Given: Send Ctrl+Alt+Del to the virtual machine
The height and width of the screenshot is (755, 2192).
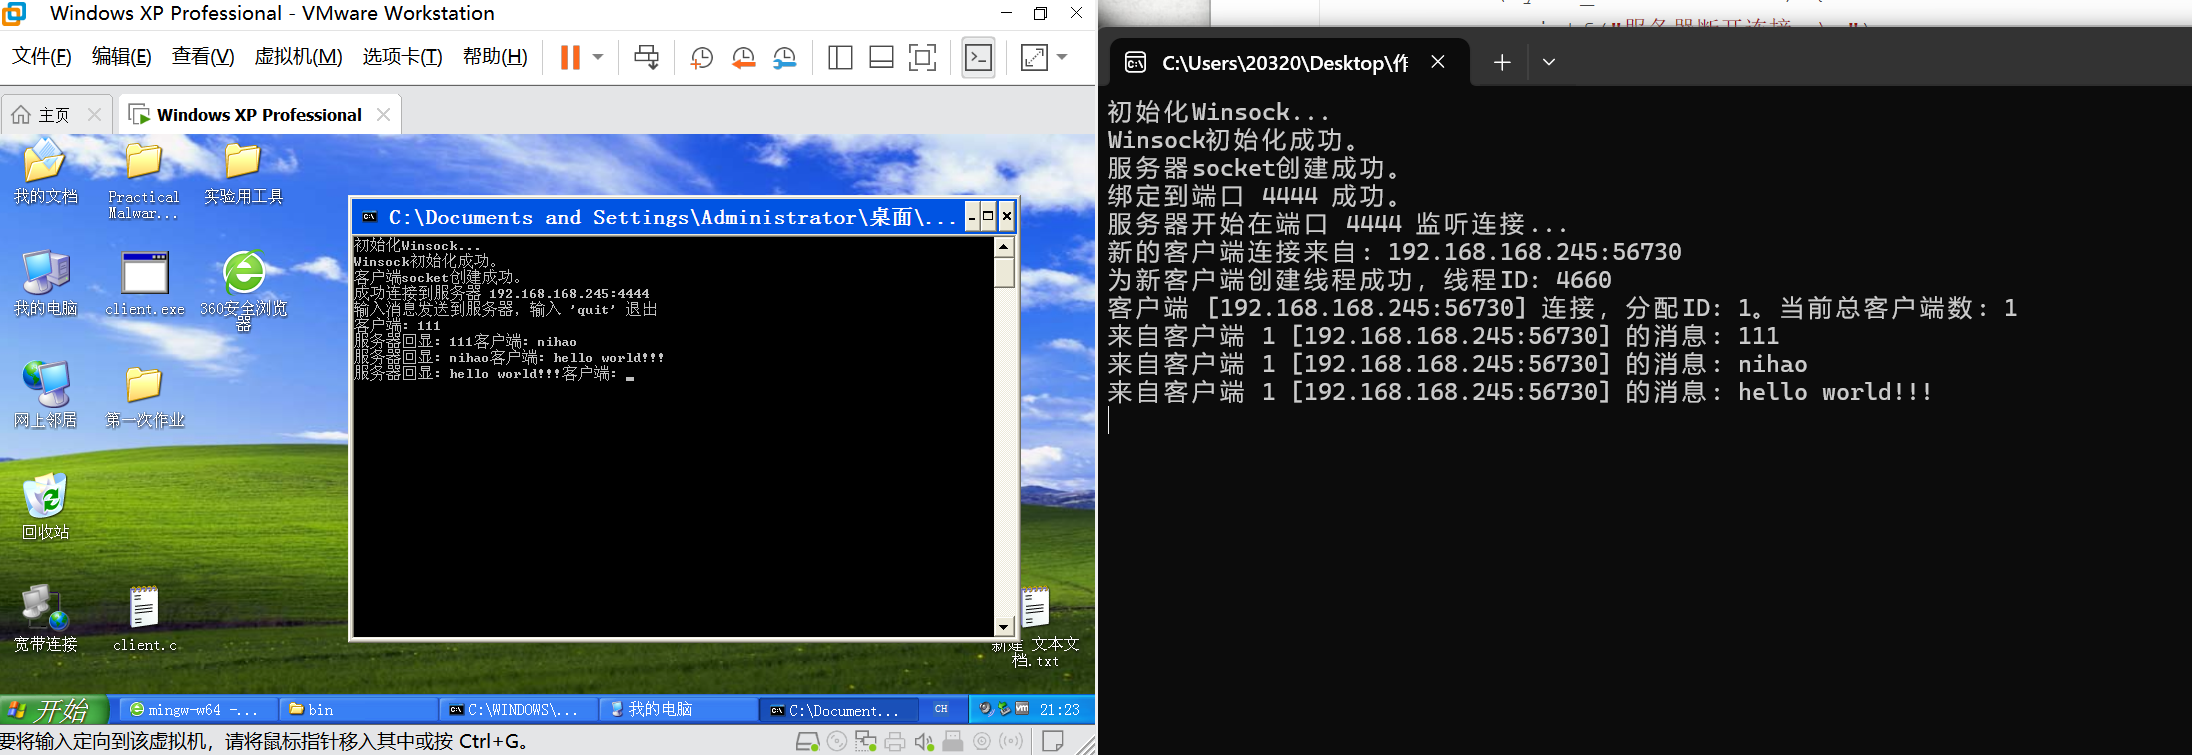Looking at the screenshot, I should [647, 57].
